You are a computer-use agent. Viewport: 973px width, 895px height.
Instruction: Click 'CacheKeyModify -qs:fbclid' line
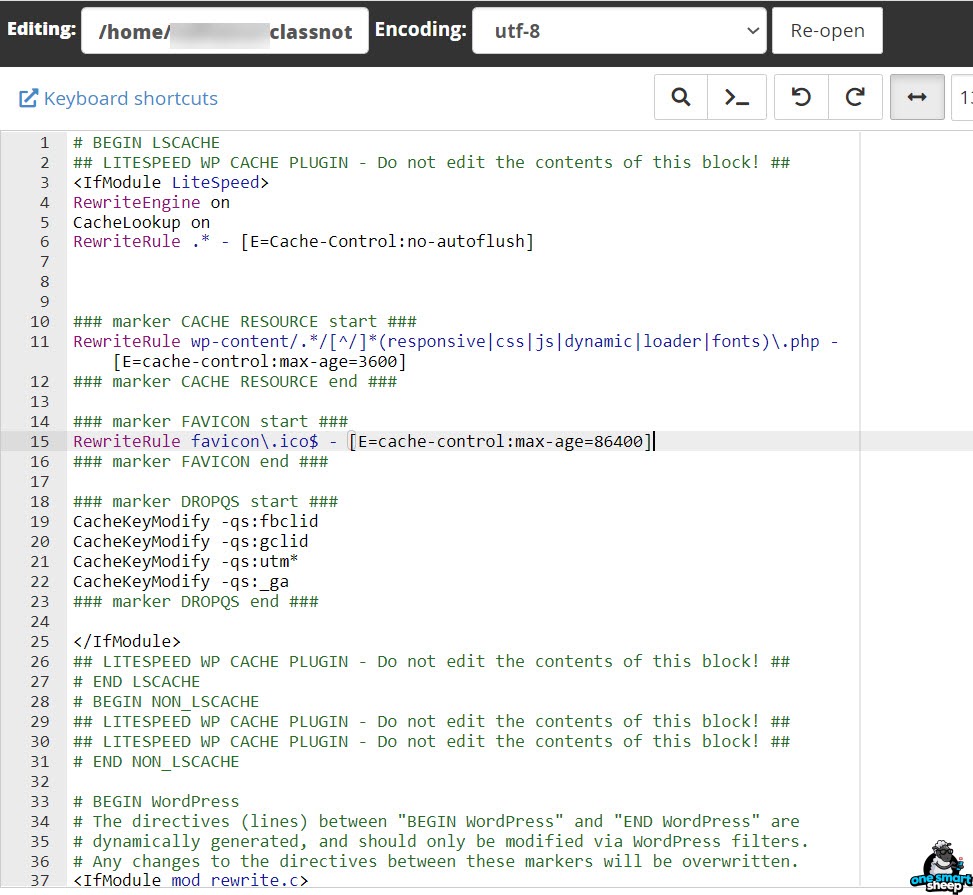[195, 521]
